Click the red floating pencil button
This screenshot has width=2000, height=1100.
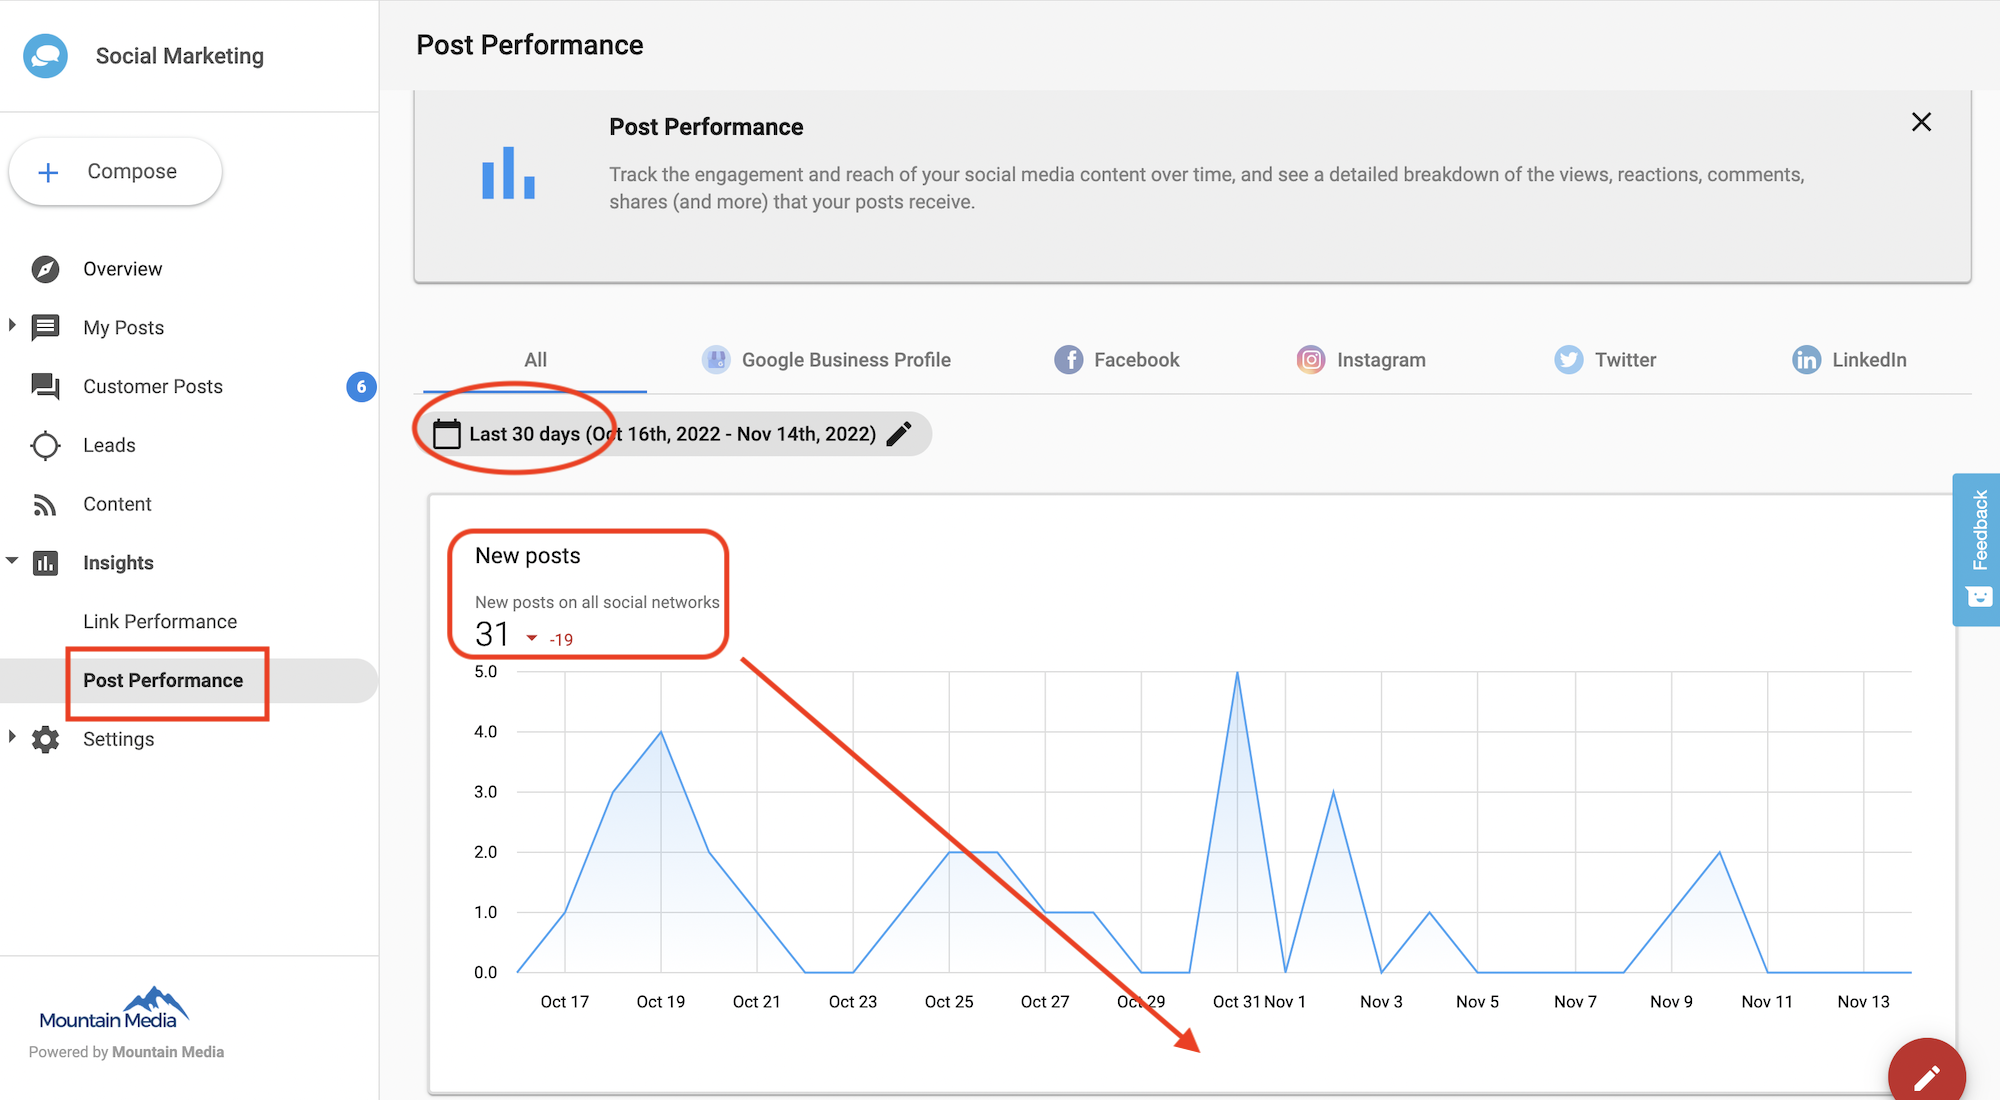click(x=1927, y=1076)
